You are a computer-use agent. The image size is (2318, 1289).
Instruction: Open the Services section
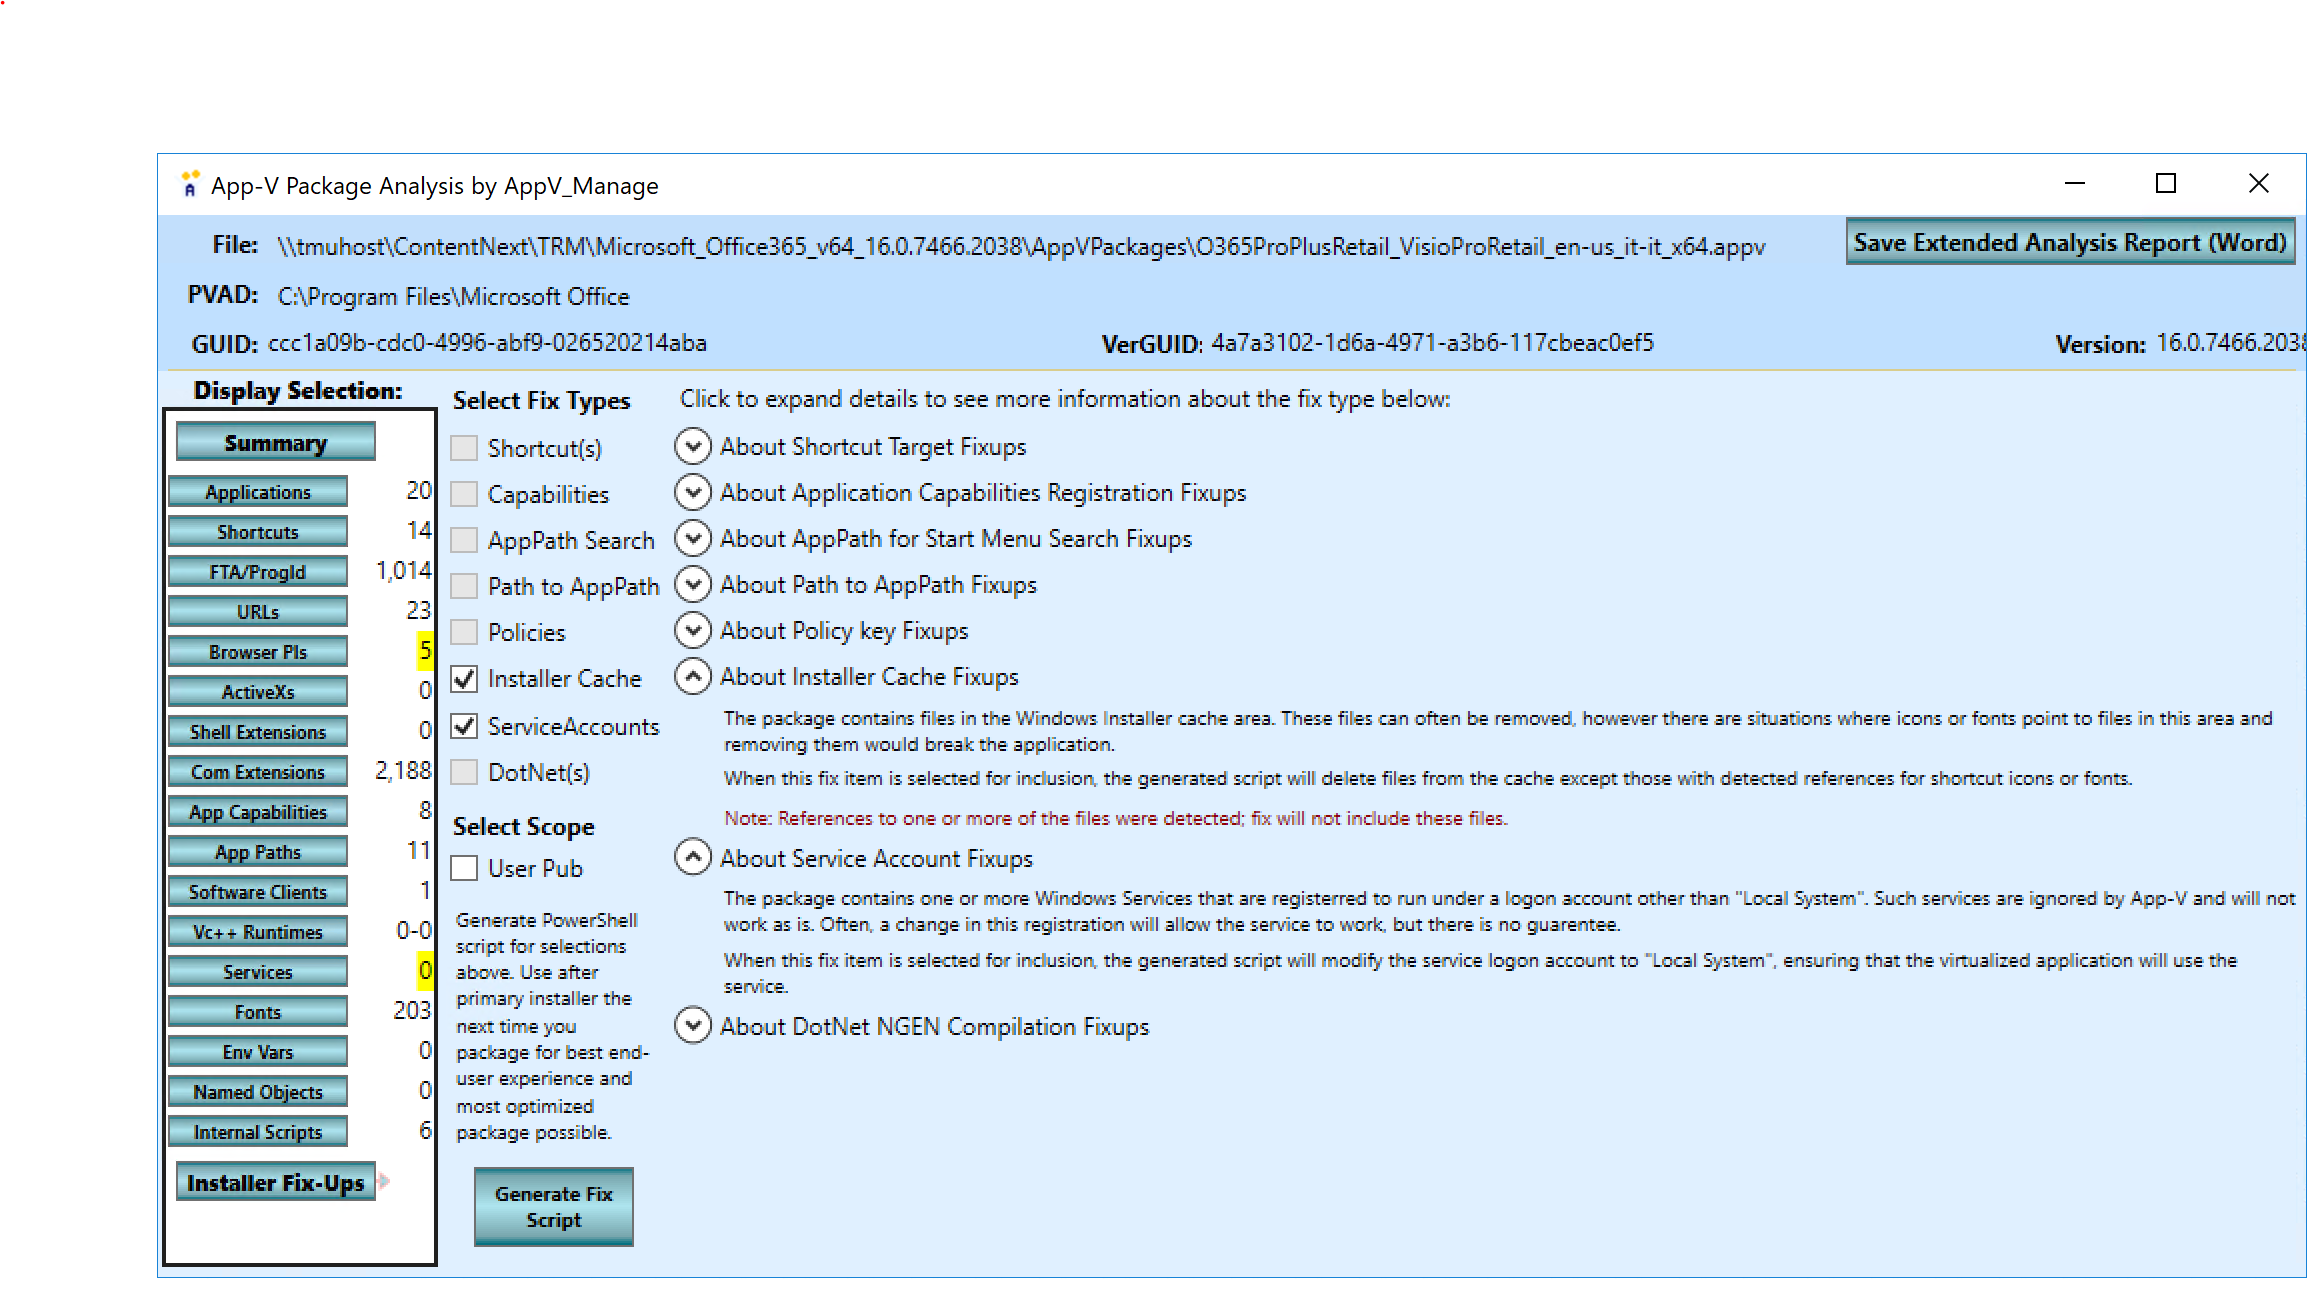coord(258,971)
